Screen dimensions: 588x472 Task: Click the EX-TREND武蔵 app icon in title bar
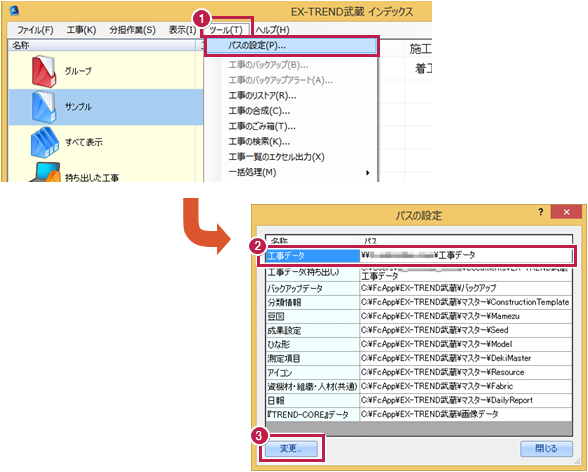click(14, 10)
